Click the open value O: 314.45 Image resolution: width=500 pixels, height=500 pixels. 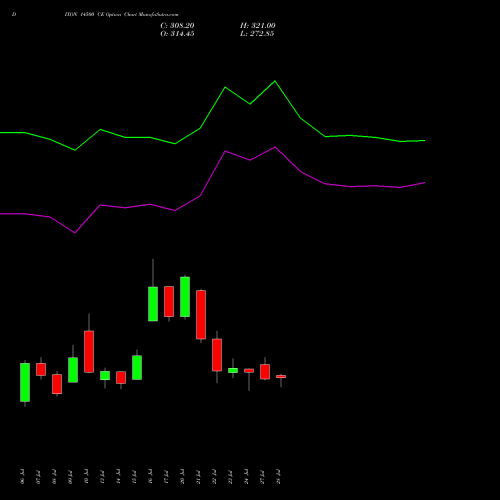click(x=177, y=34)
